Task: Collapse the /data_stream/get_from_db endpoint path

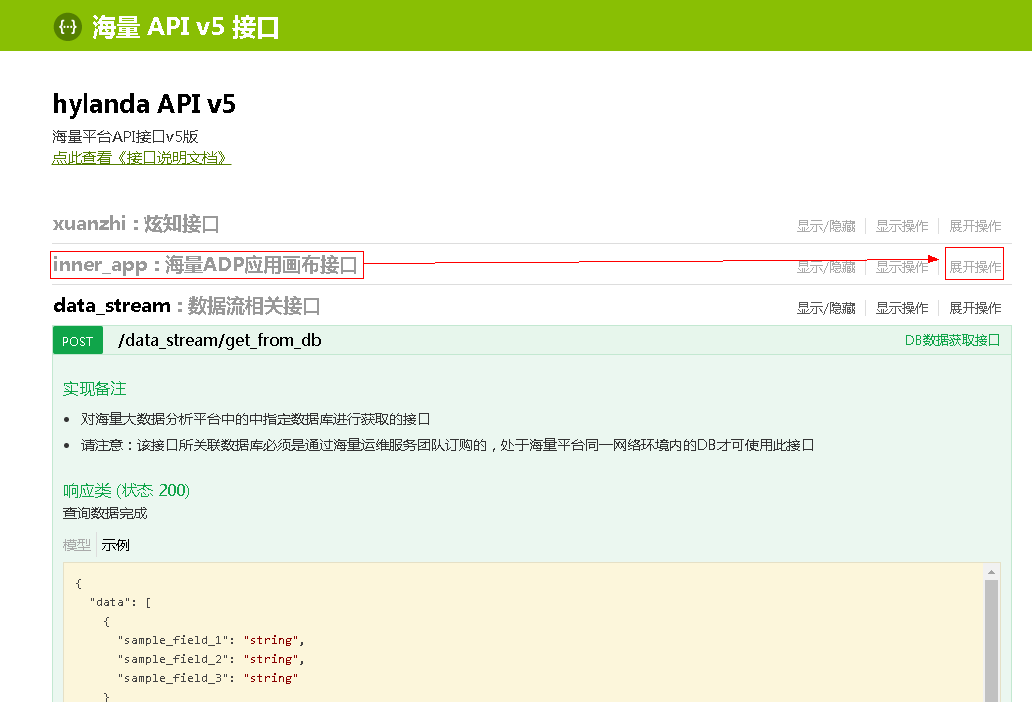Action: tap(219, 340)
